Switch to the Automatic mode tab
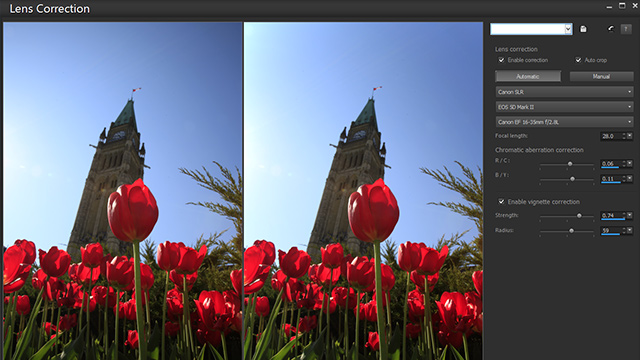Screen dimensions: 640x360 point(528,76)
